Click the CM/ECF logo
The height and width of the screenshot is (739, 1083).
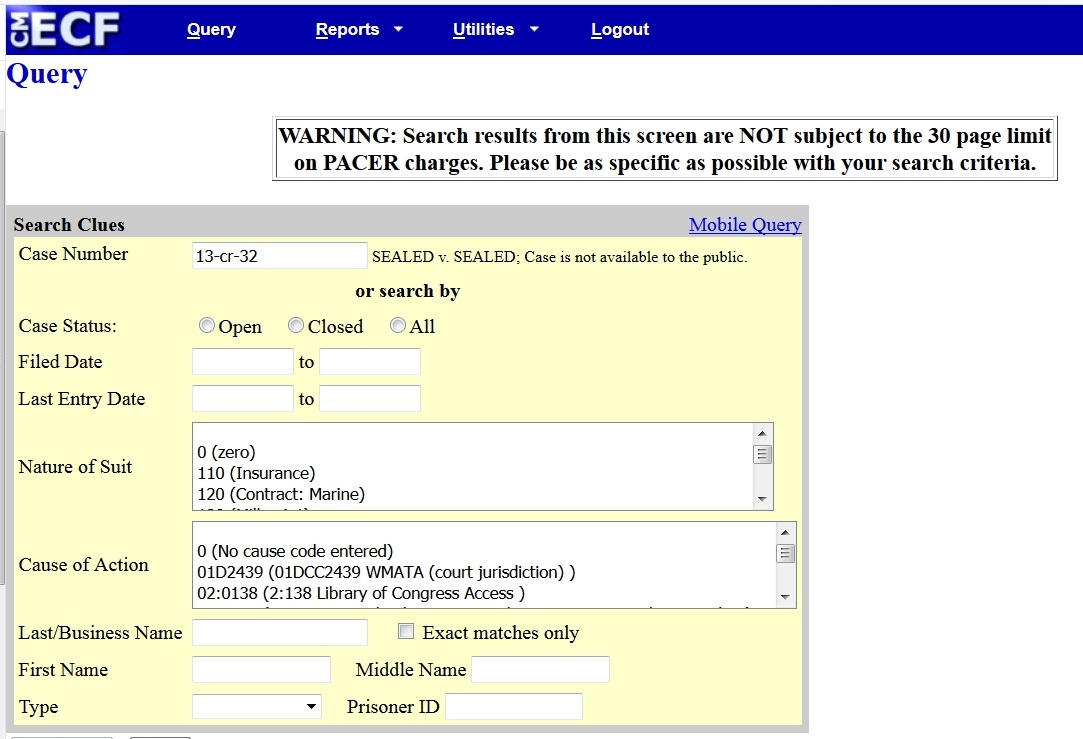coord(64,29)
